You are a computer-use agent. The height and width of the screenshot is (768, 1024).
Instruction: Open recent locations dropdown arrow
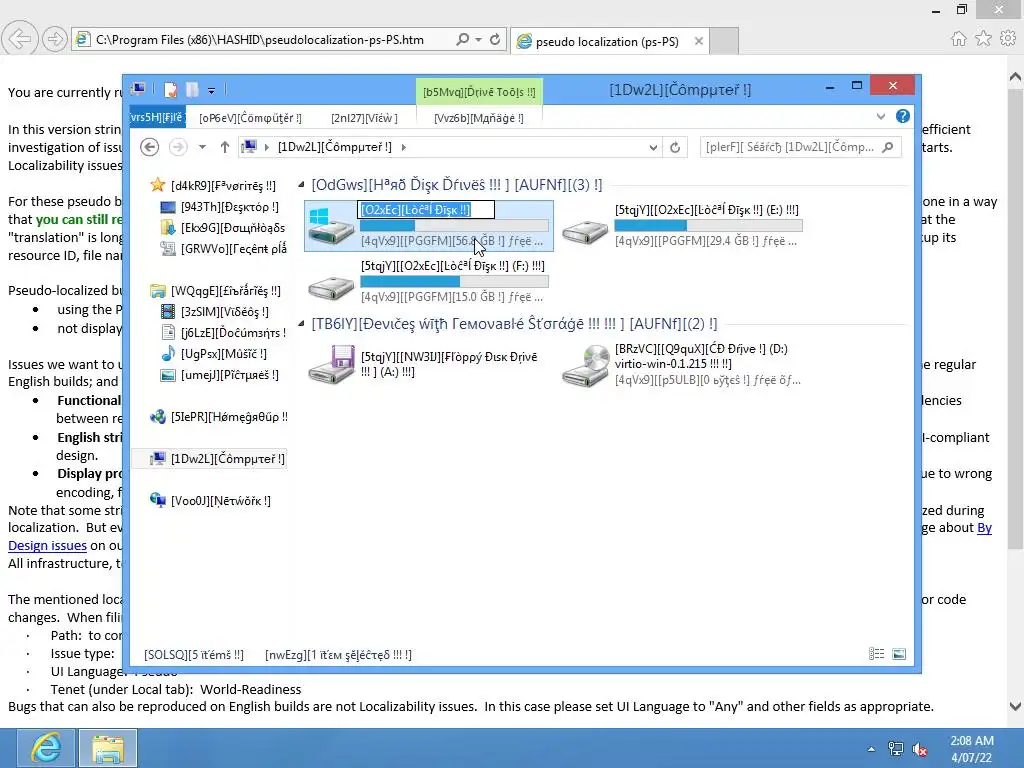[x=202, y=147]
